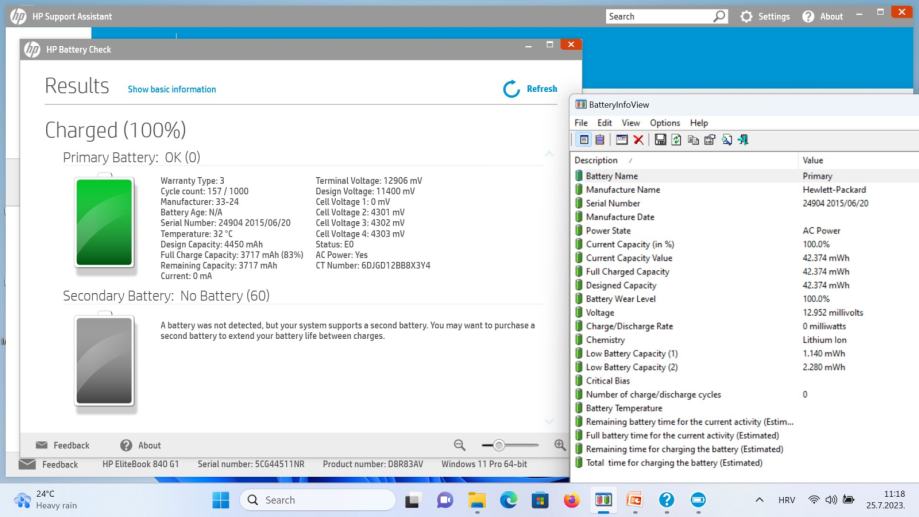The height and width of the screenshot is (517, 919).
Task: Click About in HP Battery Check footer
Action: [140, 445]
